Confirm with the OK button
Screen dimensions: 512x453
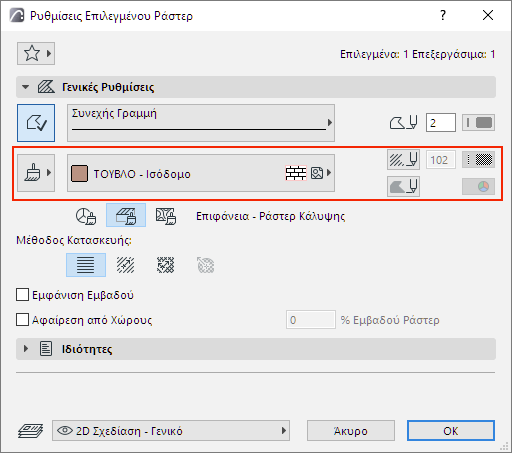tap(451, 431)
